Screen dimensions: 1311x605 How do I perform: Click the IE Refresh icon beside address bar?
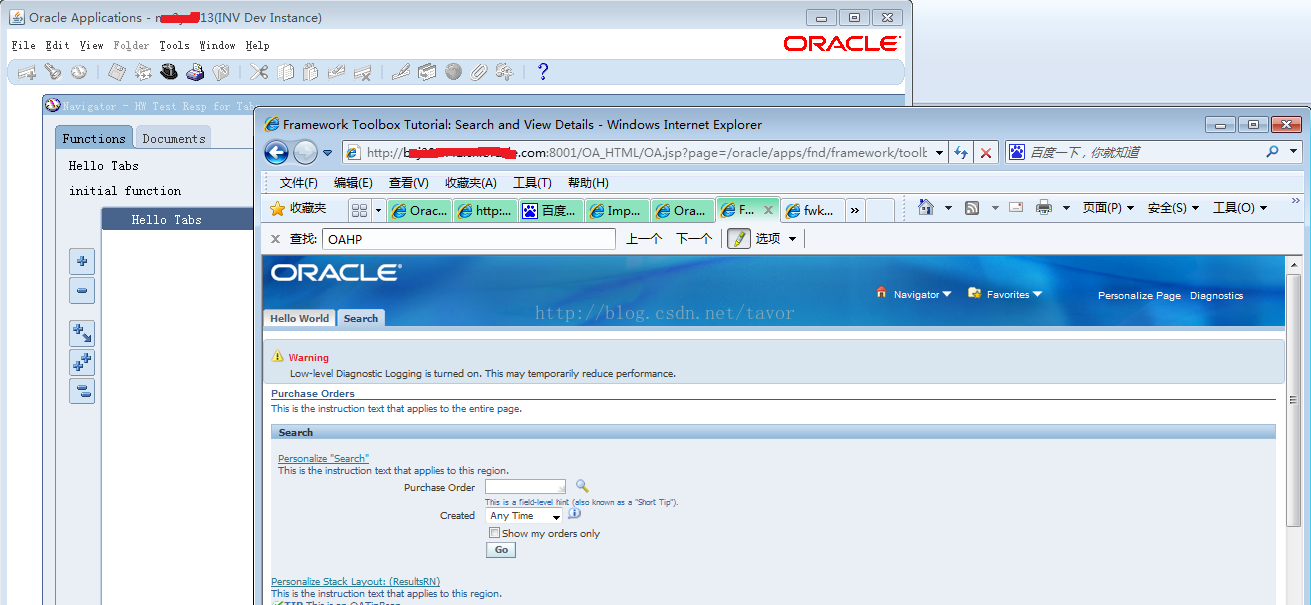[x=961, y=152]
